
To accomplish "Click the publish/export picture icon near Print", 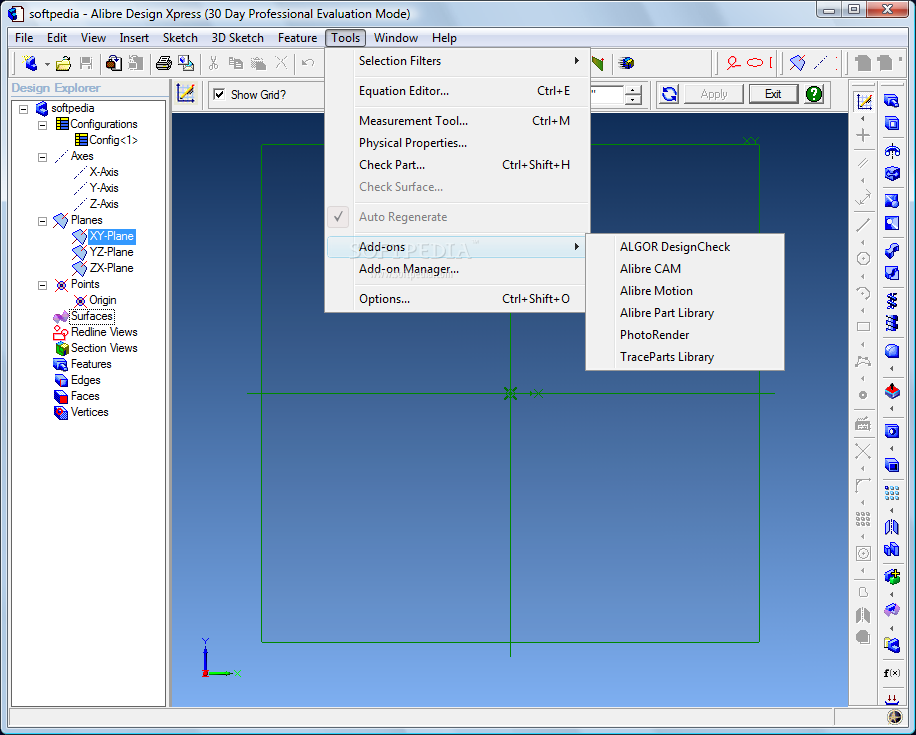I will click(x=186, y=63).
